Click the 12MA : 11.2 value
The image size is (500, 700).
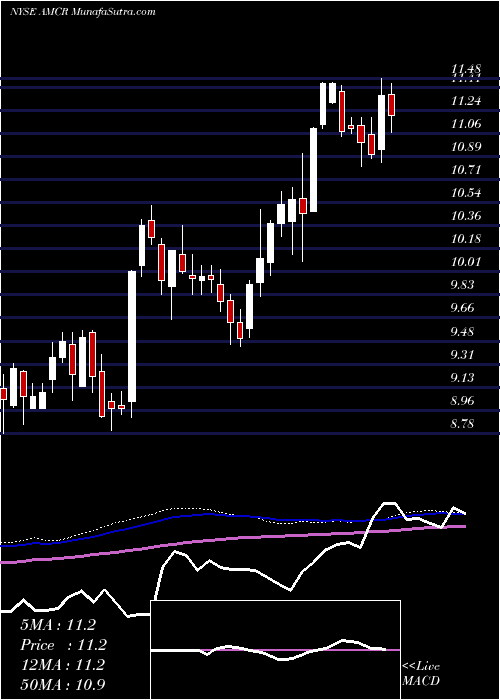62,665
